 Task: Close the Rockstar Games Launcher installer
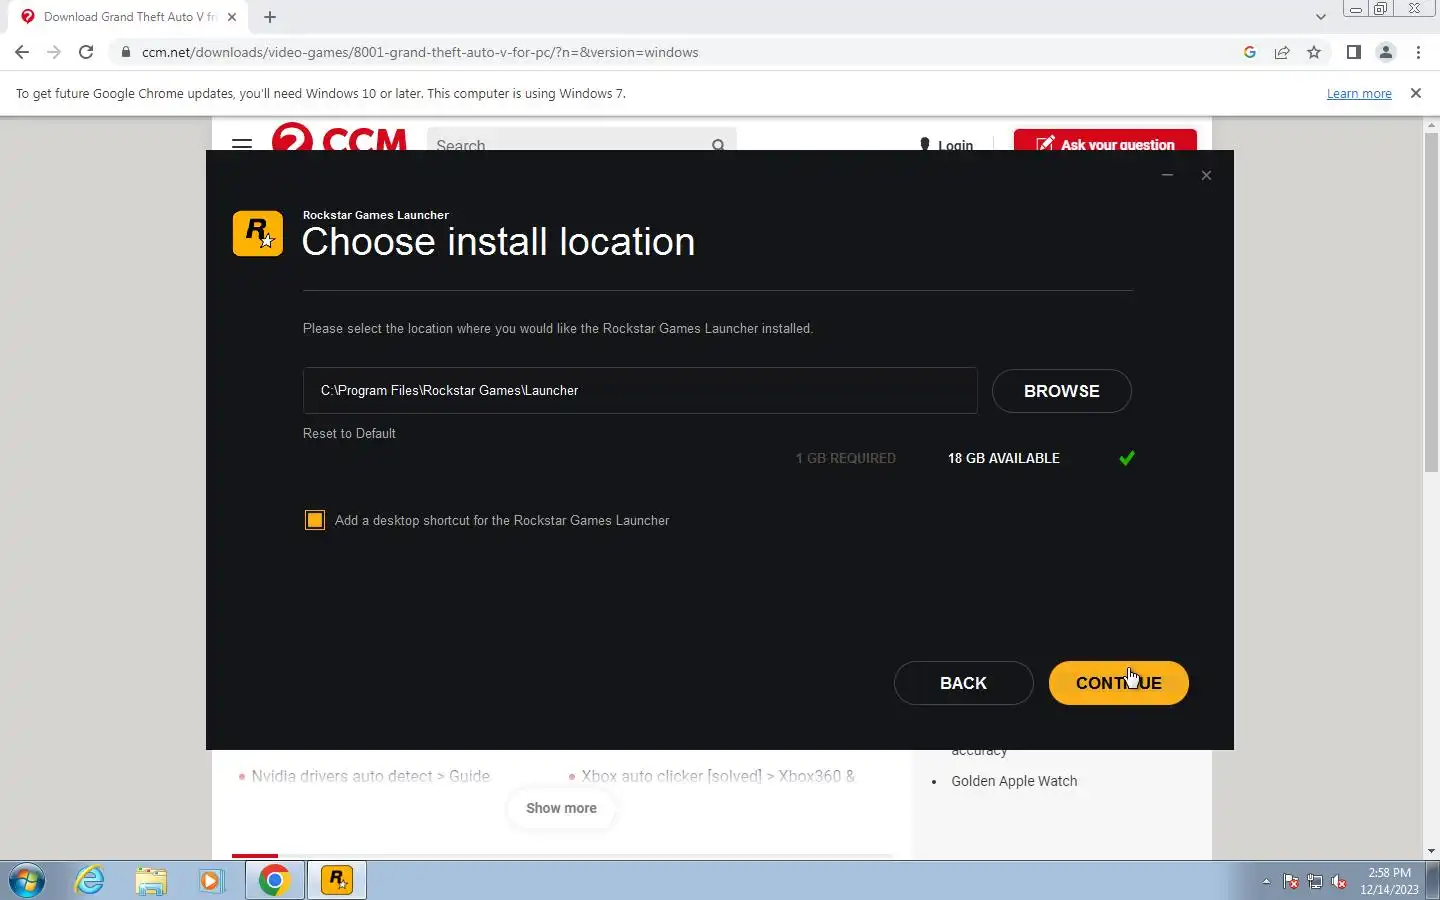(1206, 175)
